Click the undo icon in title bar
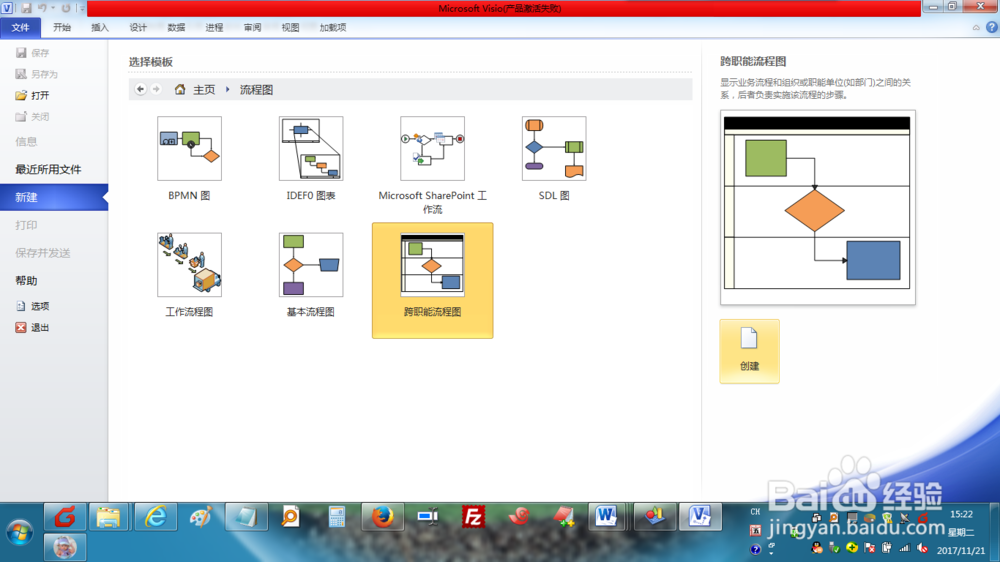The width and height of the screenshot is (1000, 562). point(43,8)
